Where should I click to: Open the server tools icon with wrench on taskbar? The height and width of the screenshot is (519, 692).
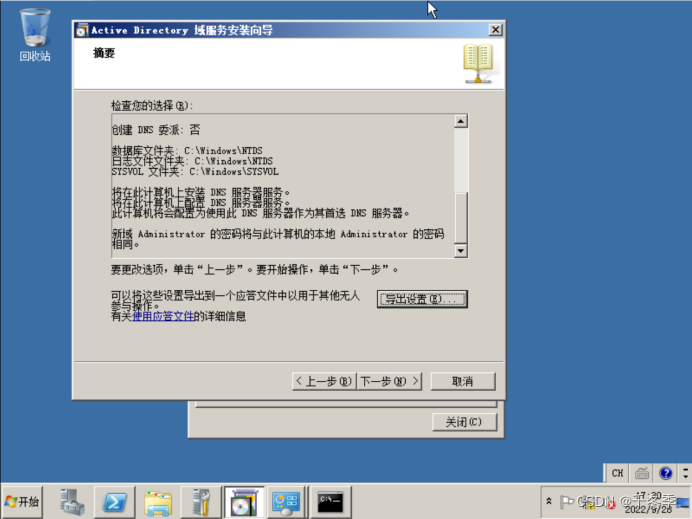point(201,502)
